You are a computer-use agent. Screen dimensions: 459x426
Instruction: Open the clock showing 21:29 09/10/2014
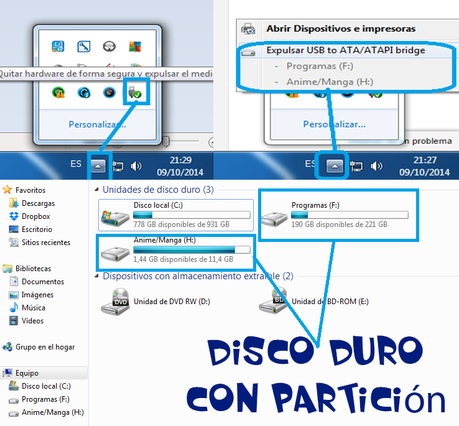180,166
